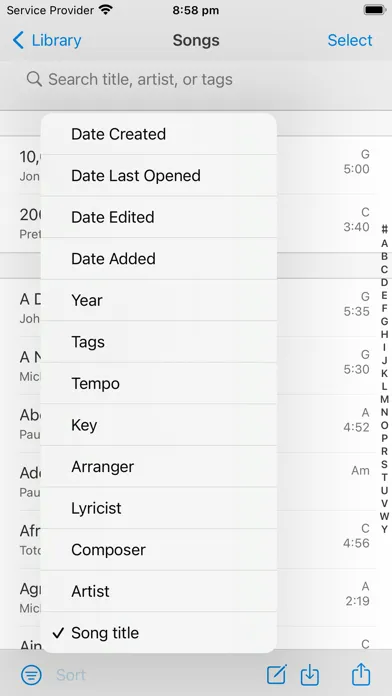Open the compose new song icon

click(277, 675)
